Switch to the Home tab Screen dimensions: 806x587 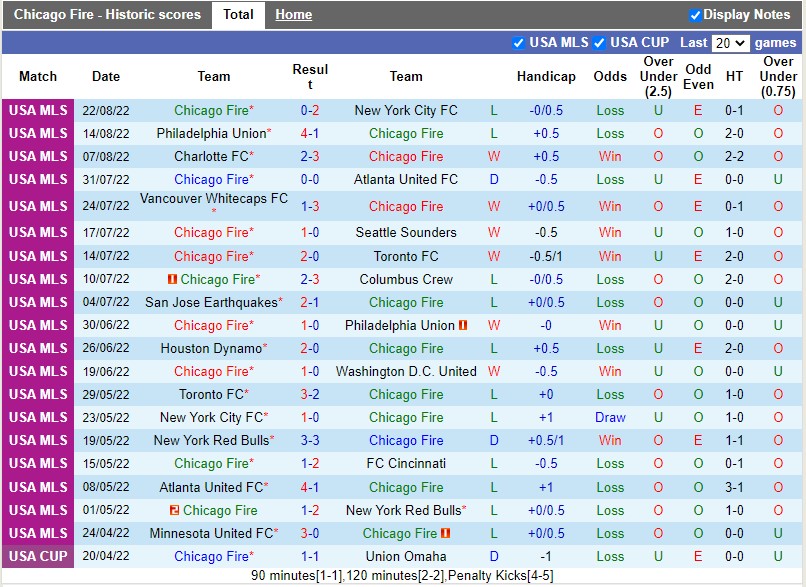[x=293, y=14]
